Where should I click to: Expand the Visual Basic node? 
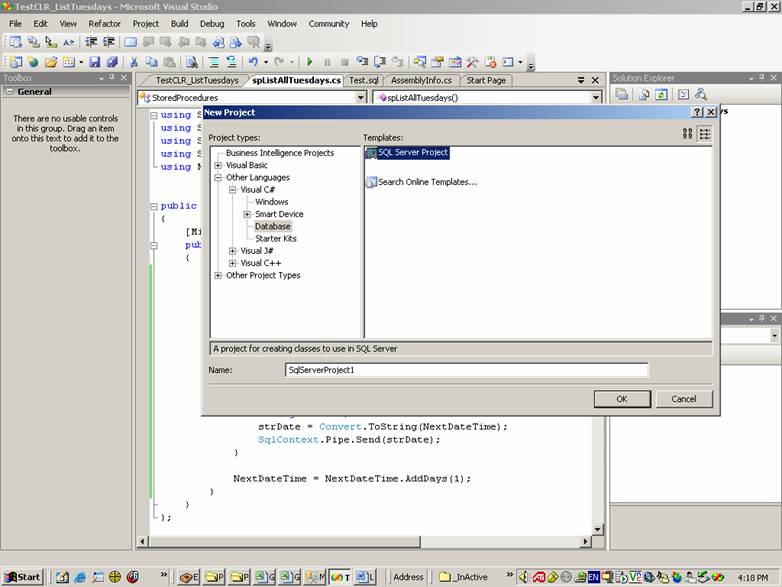click(x=218, y=165)
